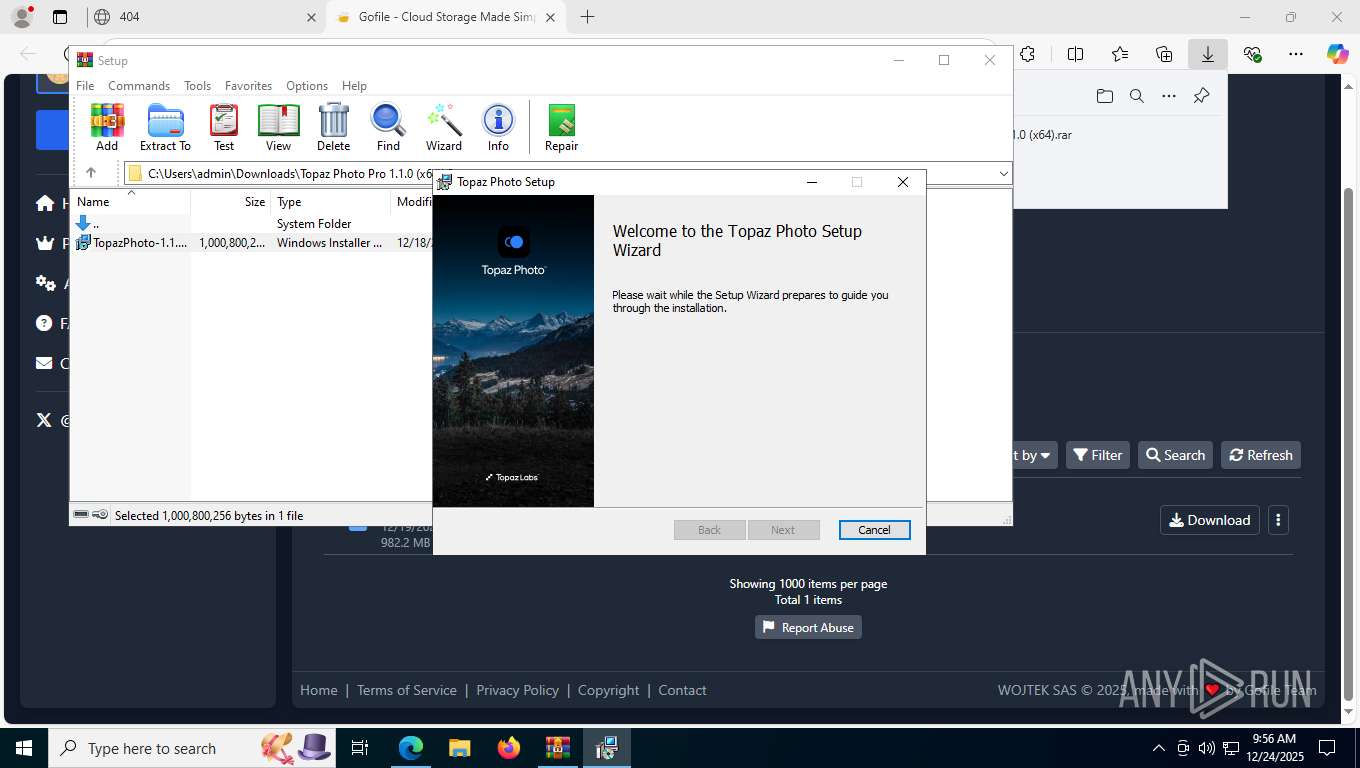Click the Gofile Filter button
Image resolution: width=1360 pixels, height=768 pixels.
[1097, 455]
